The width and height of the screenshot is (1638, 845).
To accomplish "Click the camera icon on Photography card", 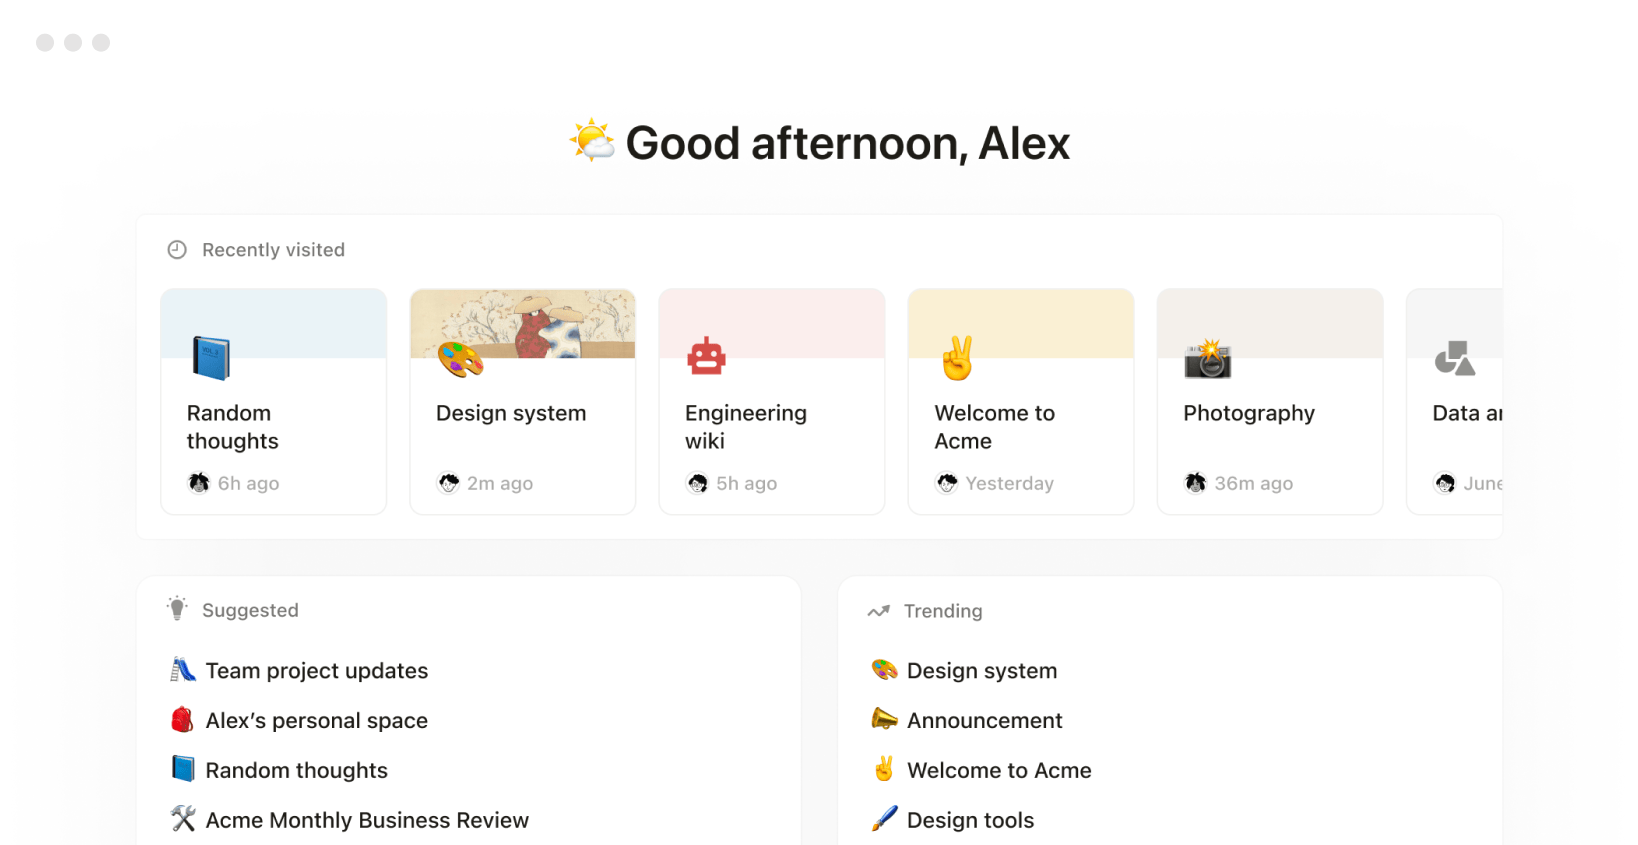I will coord(1208,359).
